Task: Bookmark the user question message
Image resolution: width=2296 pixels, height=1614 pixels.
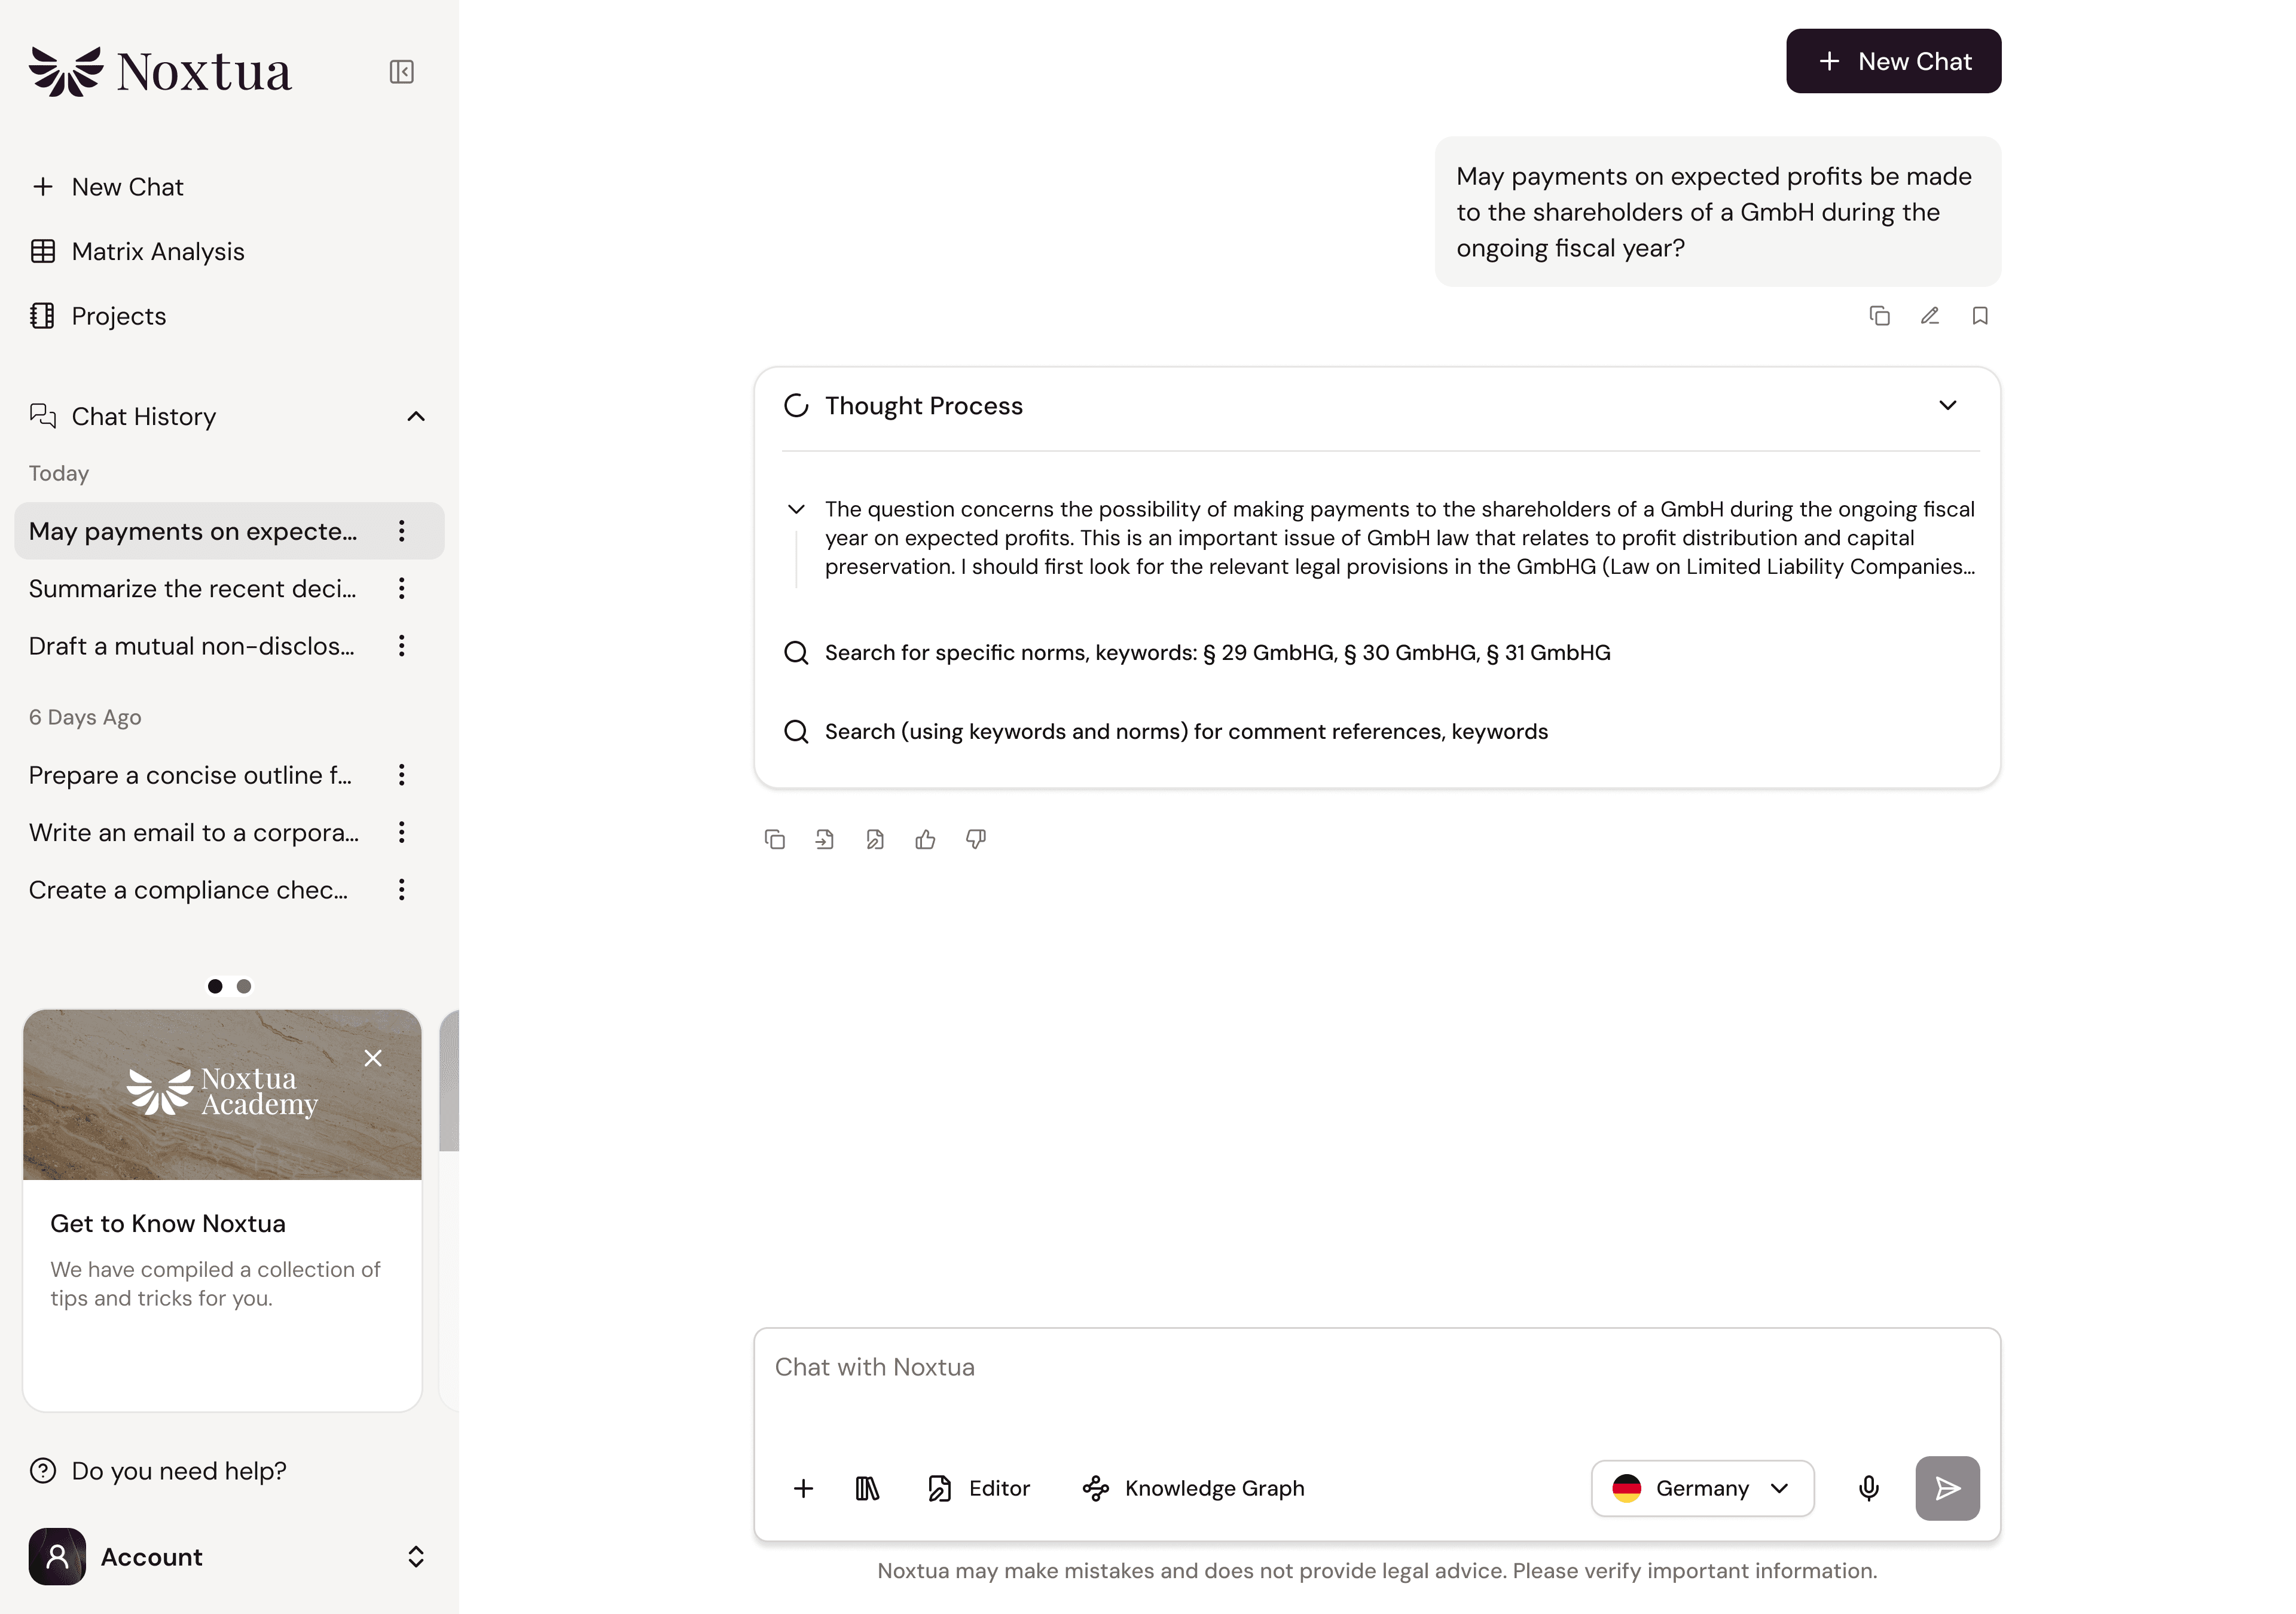Action: (1980, 316)
